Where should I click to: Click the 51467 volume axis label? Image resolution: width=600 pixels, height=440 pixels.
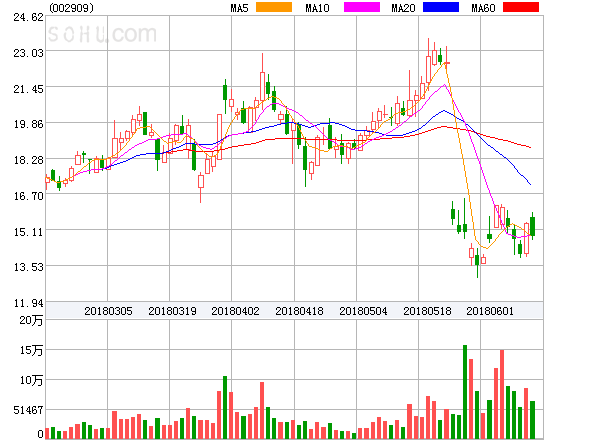[x=28, y=410]
